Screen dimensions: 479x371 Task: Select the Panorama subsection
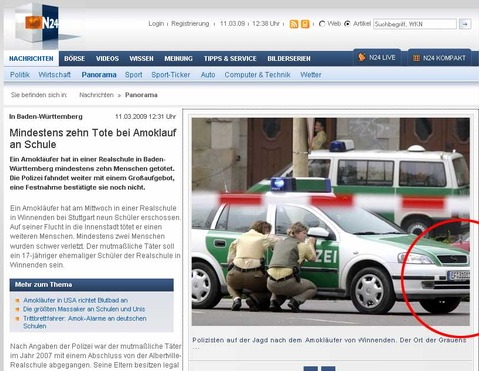99,75
